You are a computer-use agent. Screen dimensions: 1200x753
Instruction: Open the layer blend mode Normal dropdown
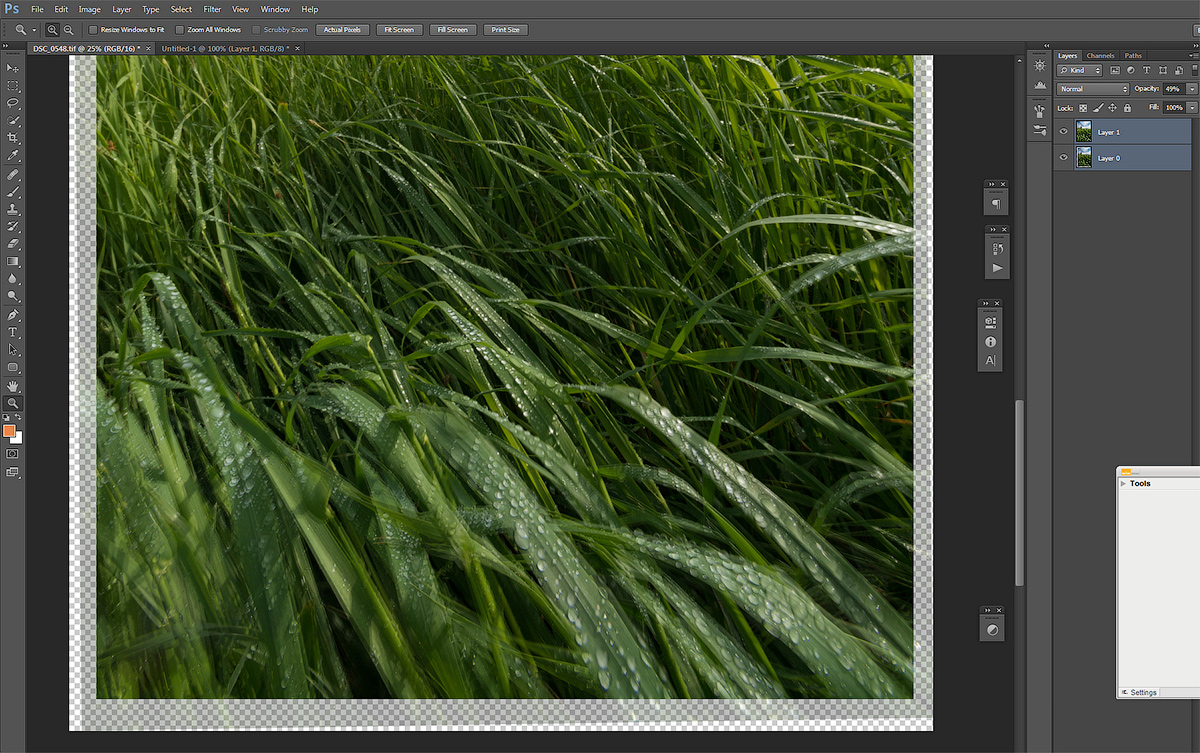click(1093, 89)
